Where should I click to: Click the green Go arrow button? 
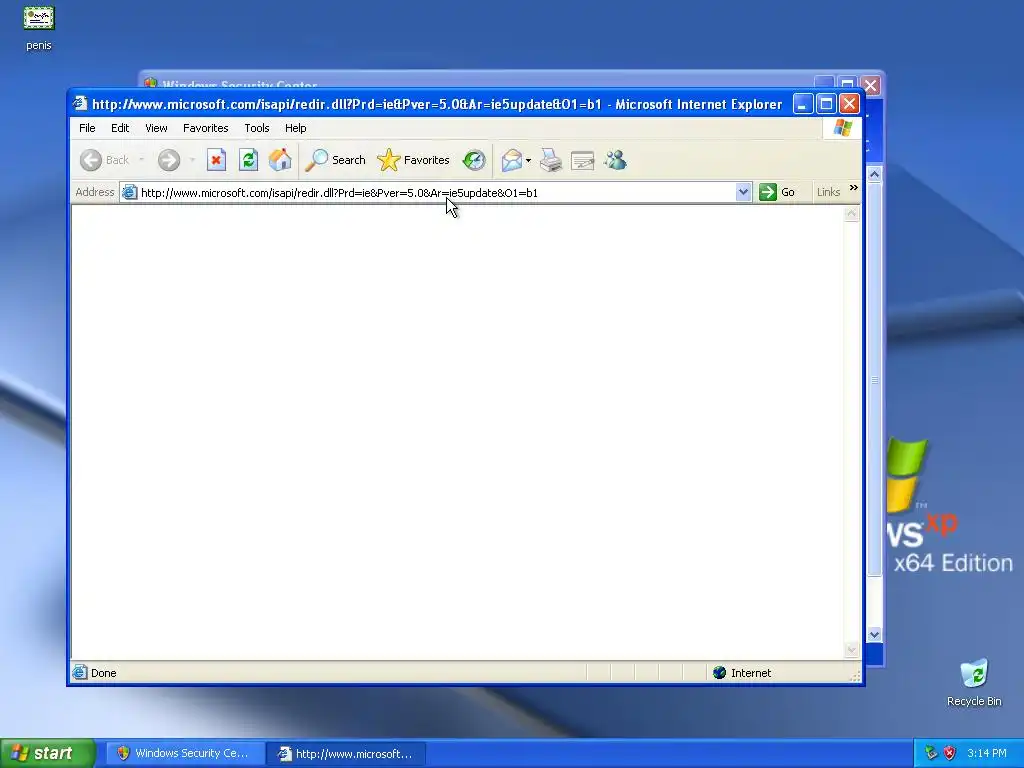(767, 192)
